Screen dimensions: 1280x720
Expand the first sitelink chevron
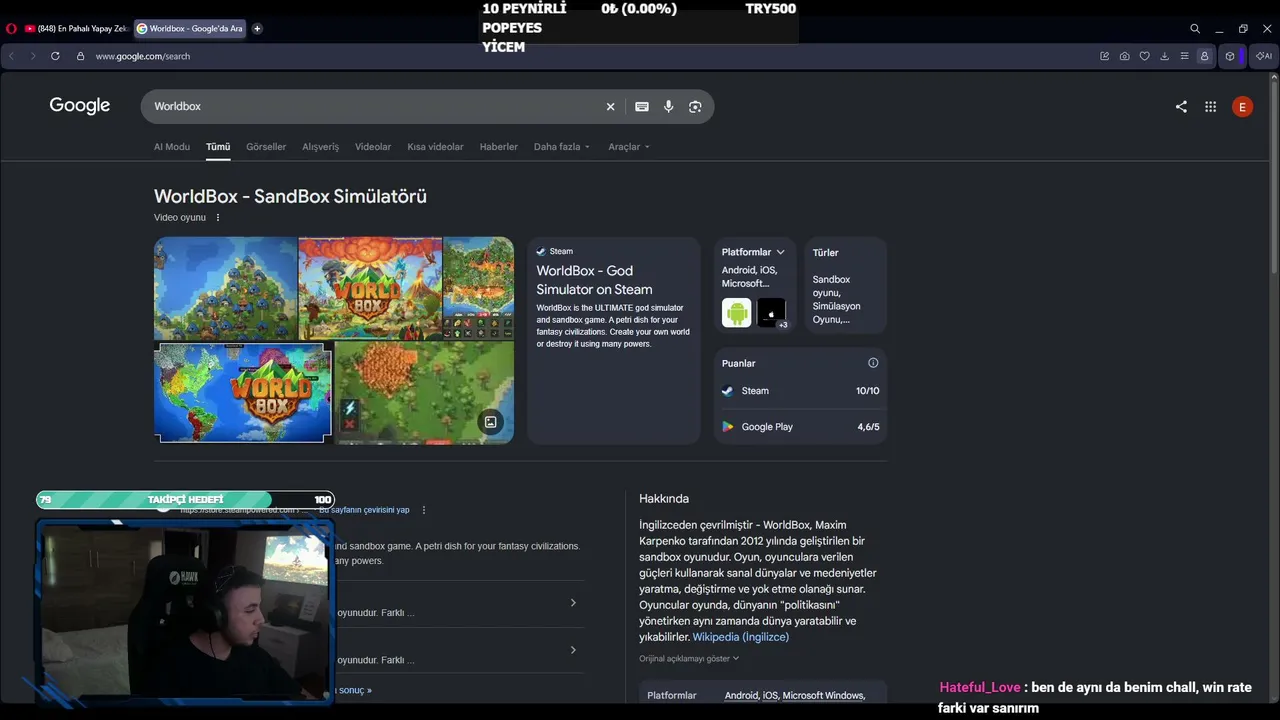pos(573,603)
